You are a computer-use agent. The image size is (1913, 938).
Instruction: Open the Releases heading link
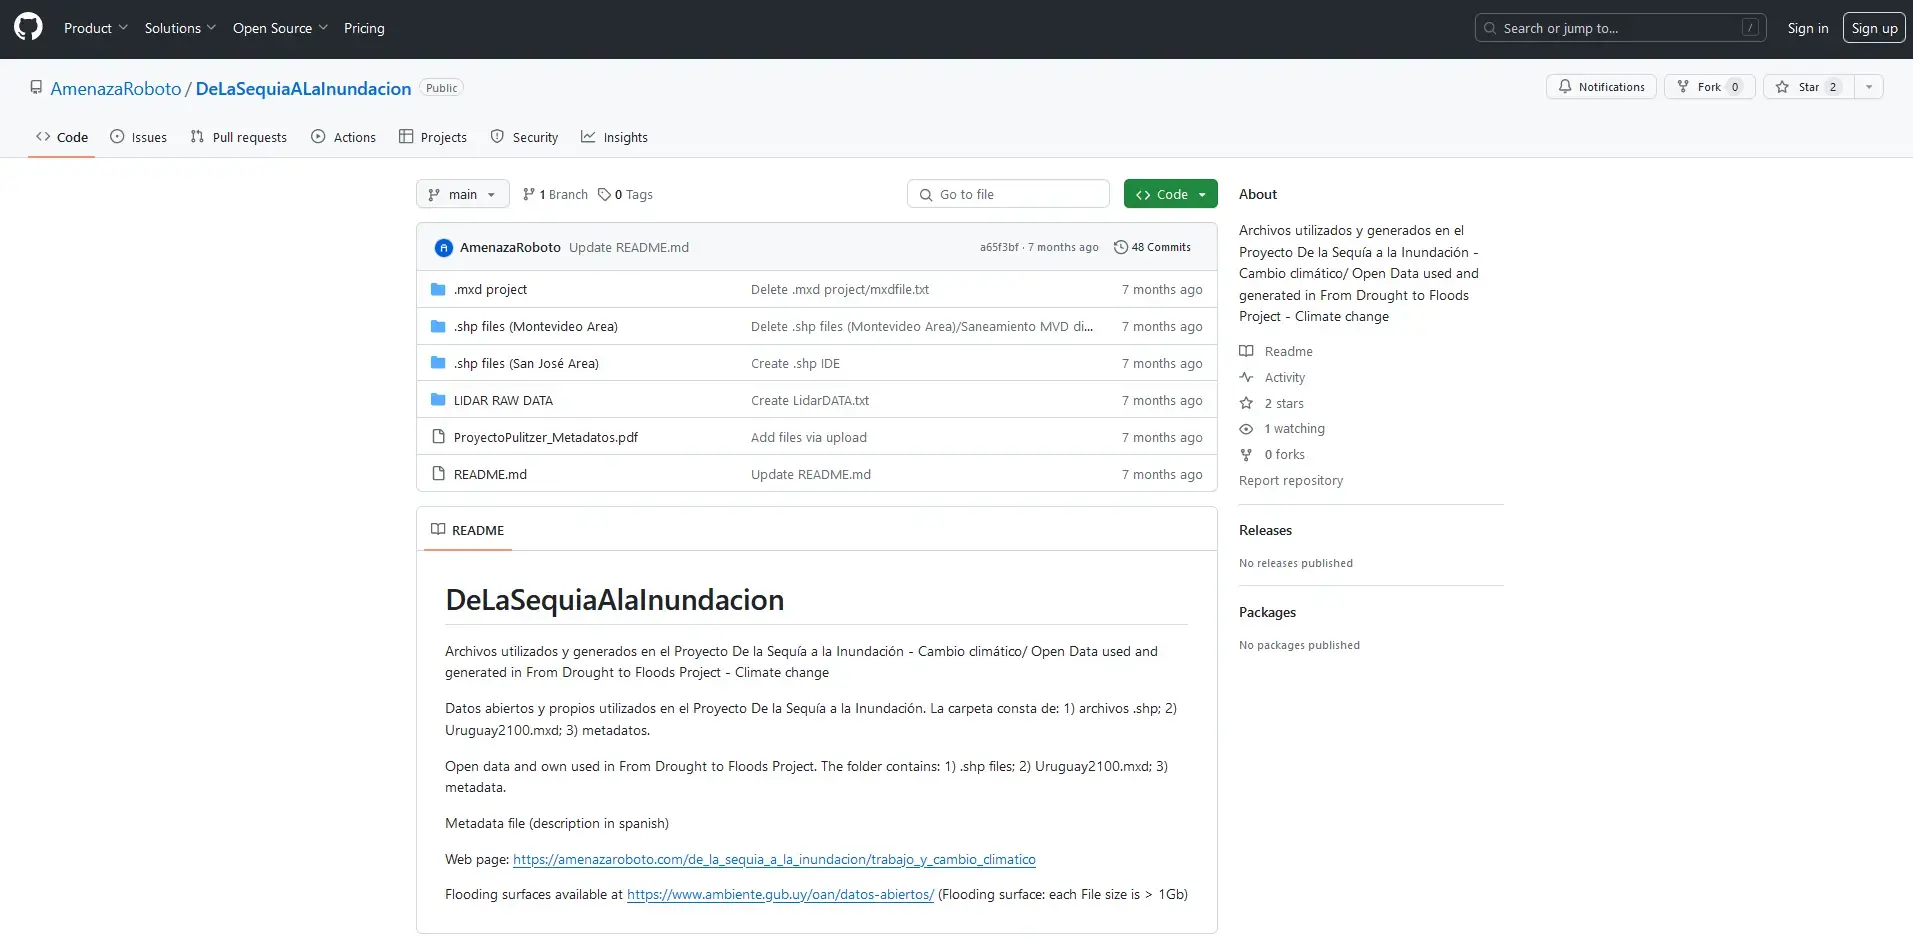pos(1265,530)
